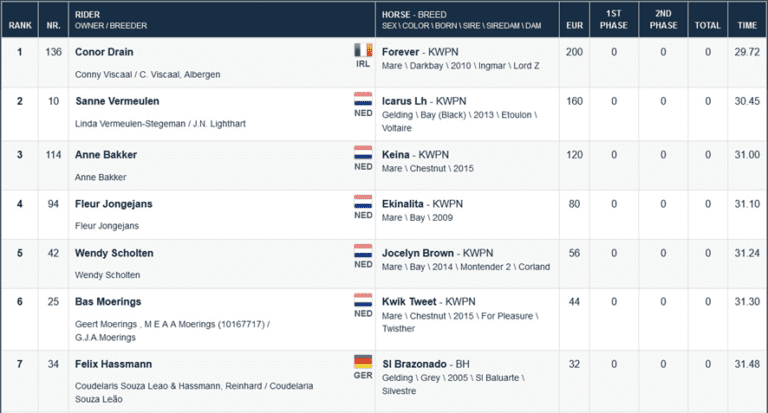This screenshot has width=768, height=413.
Task: Click the Netherlands flag beside Bas Moerings
Action: [363, 299]
